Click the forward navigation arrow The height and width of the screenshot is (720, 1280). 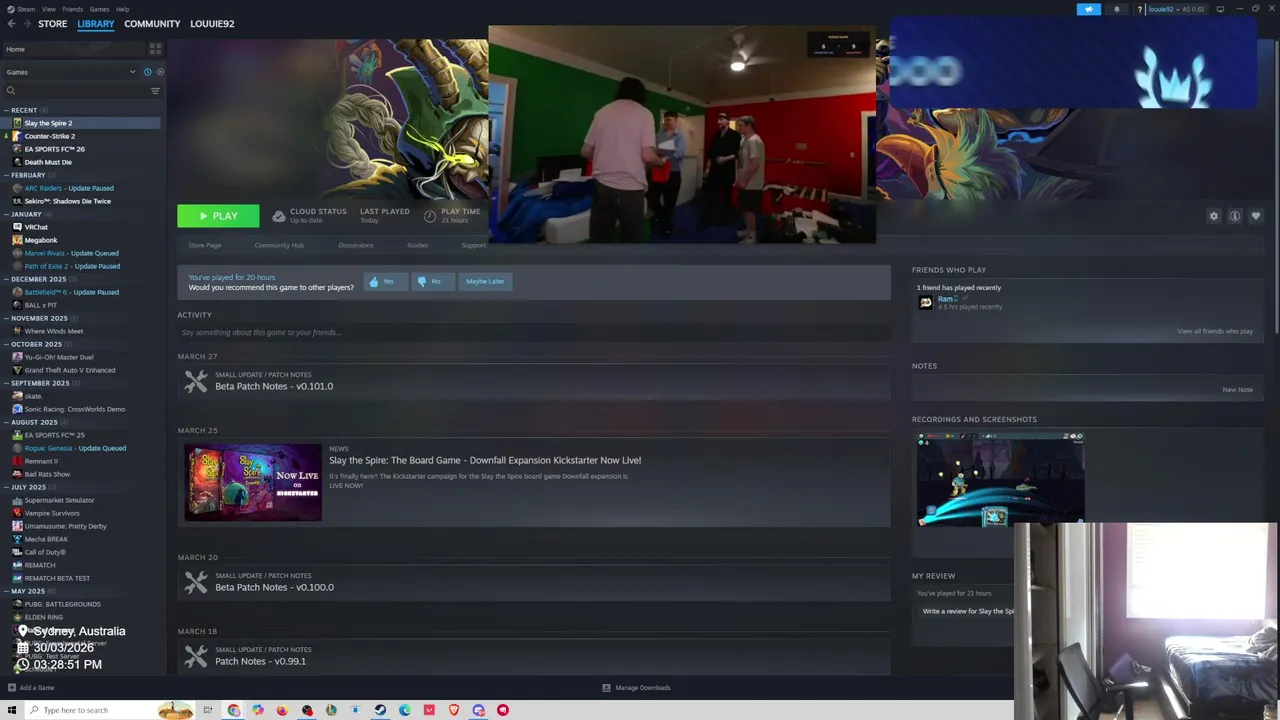coord(26,24)
